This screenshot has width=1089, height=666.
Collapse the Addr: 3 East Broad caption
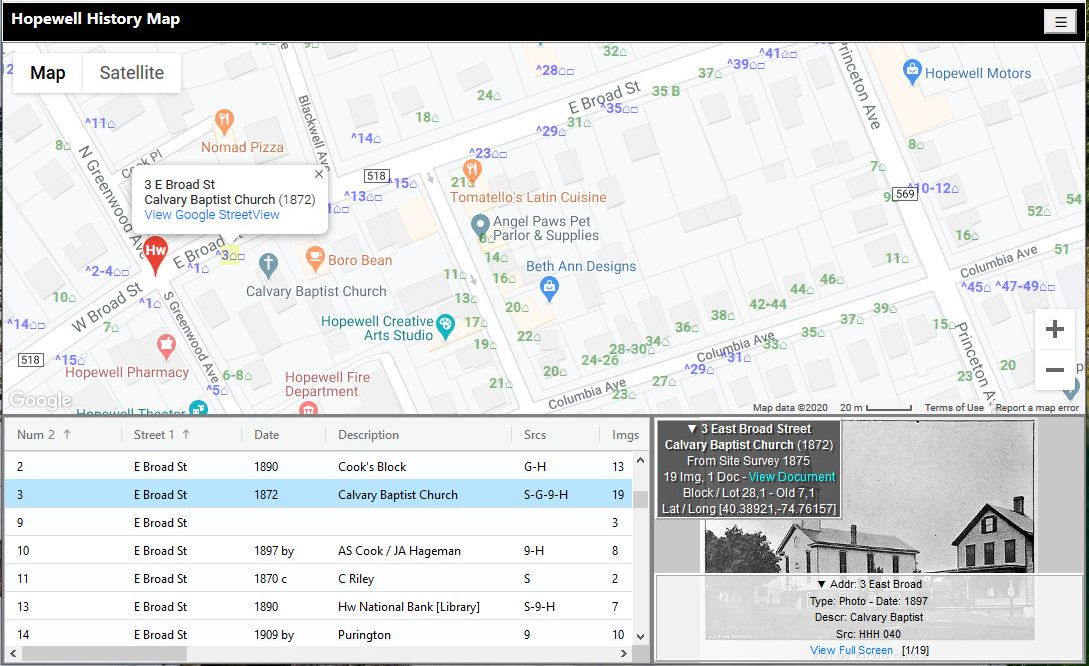tap(822, 584)
